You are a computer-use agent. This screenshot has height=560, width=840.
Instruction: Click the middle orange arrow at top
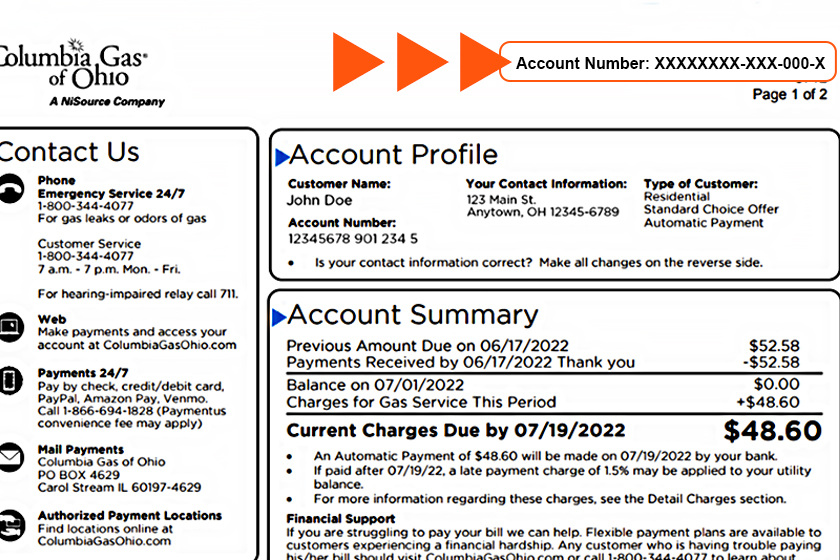pos(422,61)
